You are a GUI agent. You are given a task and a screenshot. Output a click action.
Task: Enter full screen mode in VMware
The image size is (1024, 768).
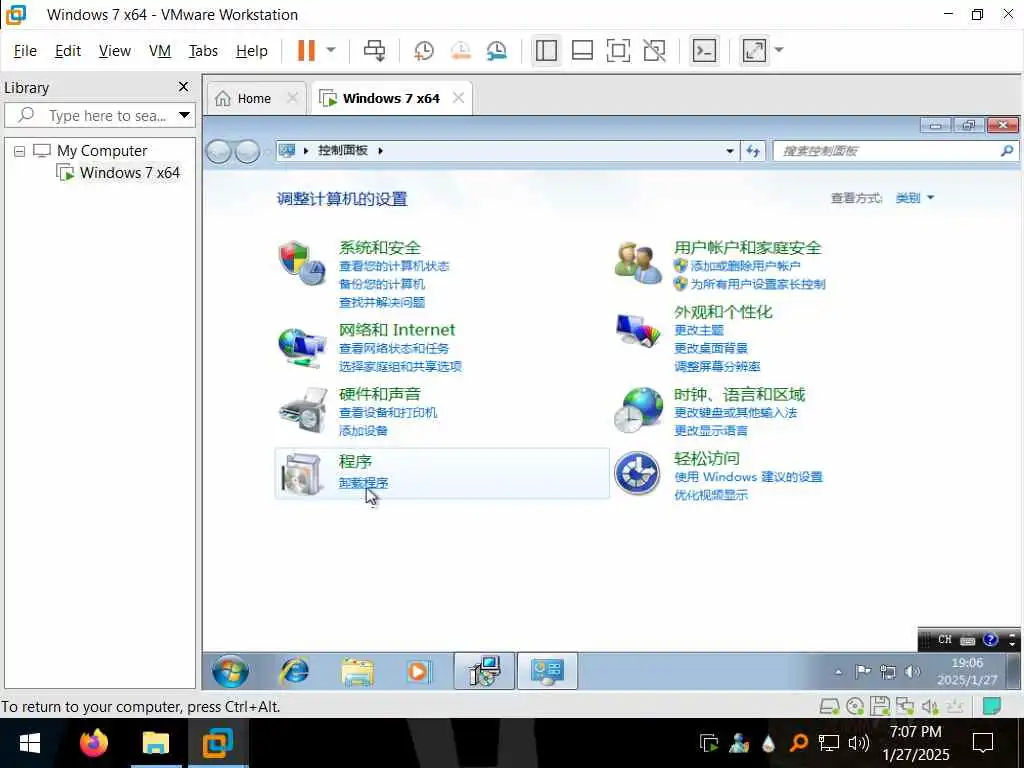(618, 50)
